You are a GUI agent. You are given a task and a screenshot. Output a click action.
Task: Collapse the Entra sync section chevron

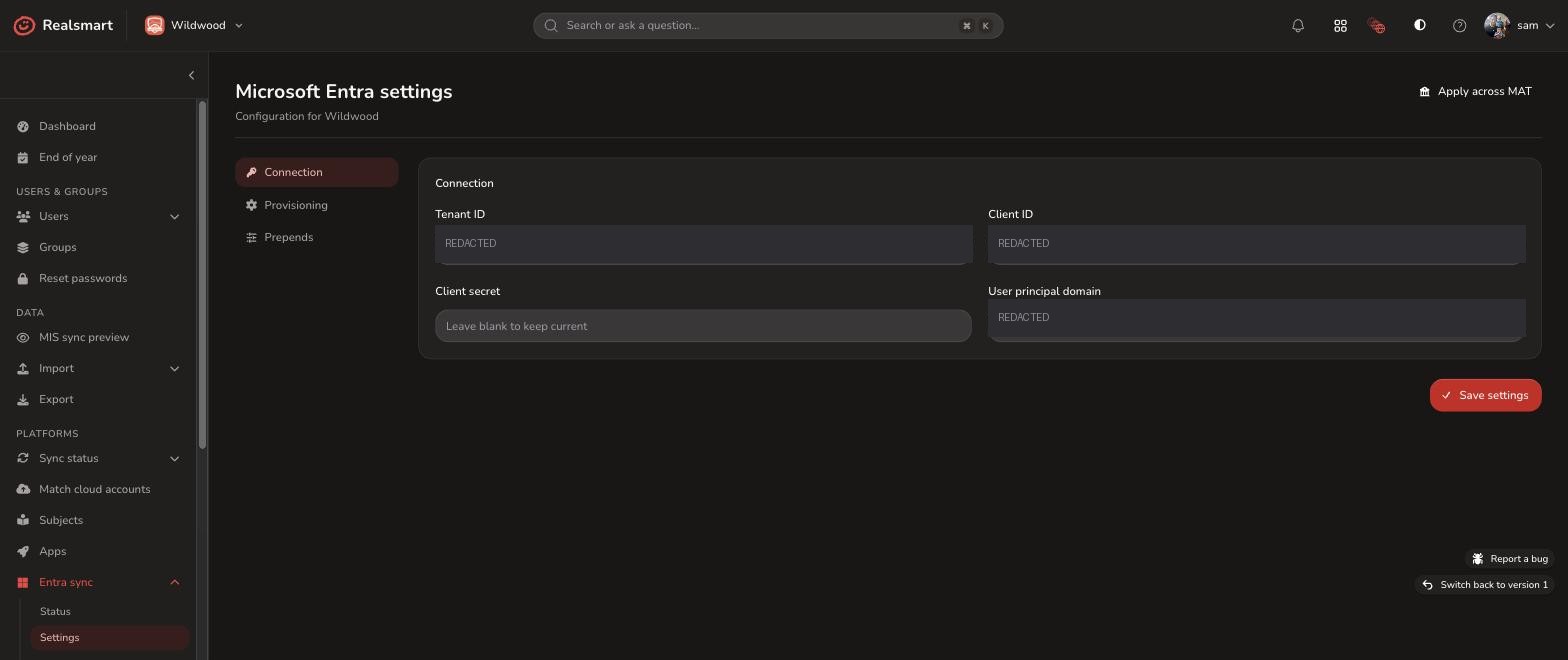click(x=174, y=582)
